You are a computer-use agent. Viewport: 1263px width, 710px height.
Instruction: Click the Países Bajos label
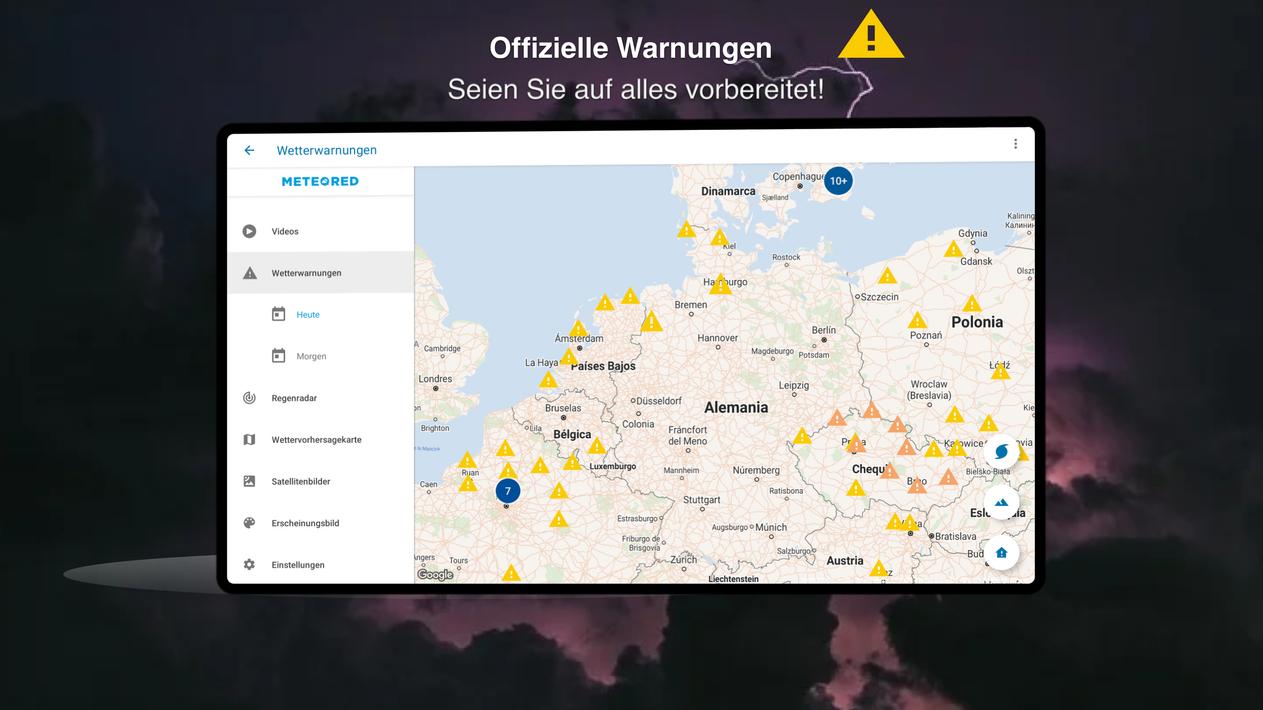point(603,366)
